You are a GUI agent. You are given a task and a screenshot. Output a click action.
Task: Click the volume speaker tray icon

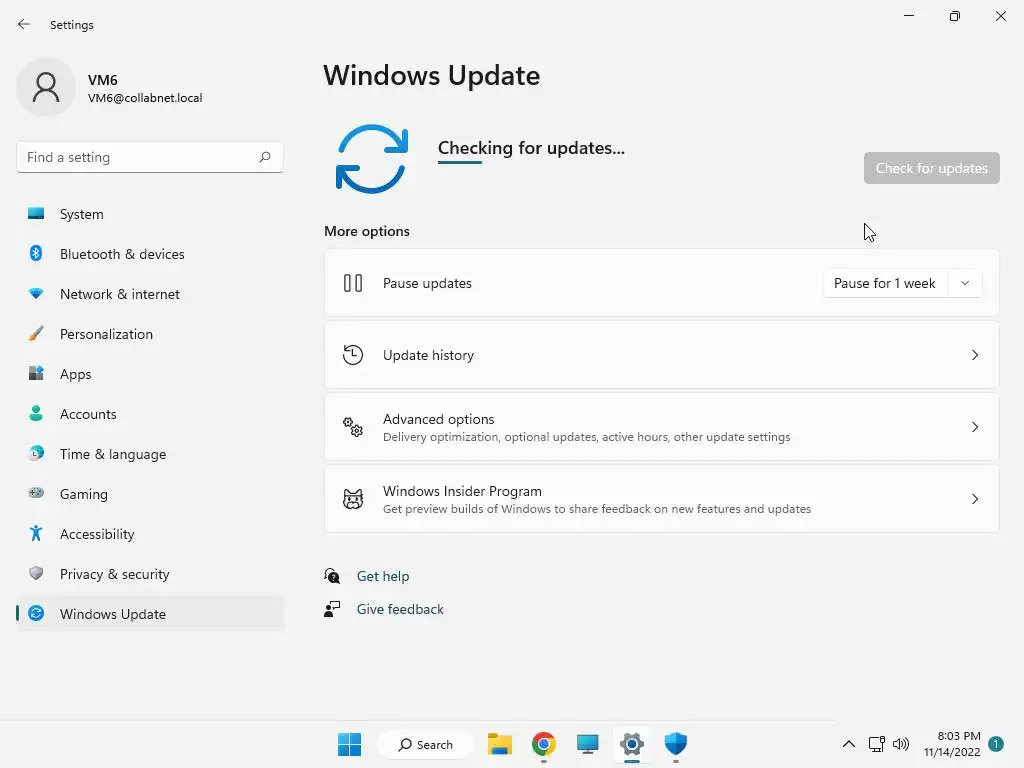point(901,744)
